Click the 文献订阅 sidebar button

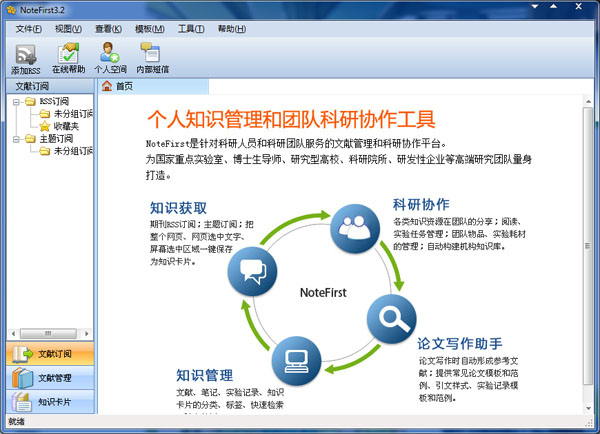[48, 354]
